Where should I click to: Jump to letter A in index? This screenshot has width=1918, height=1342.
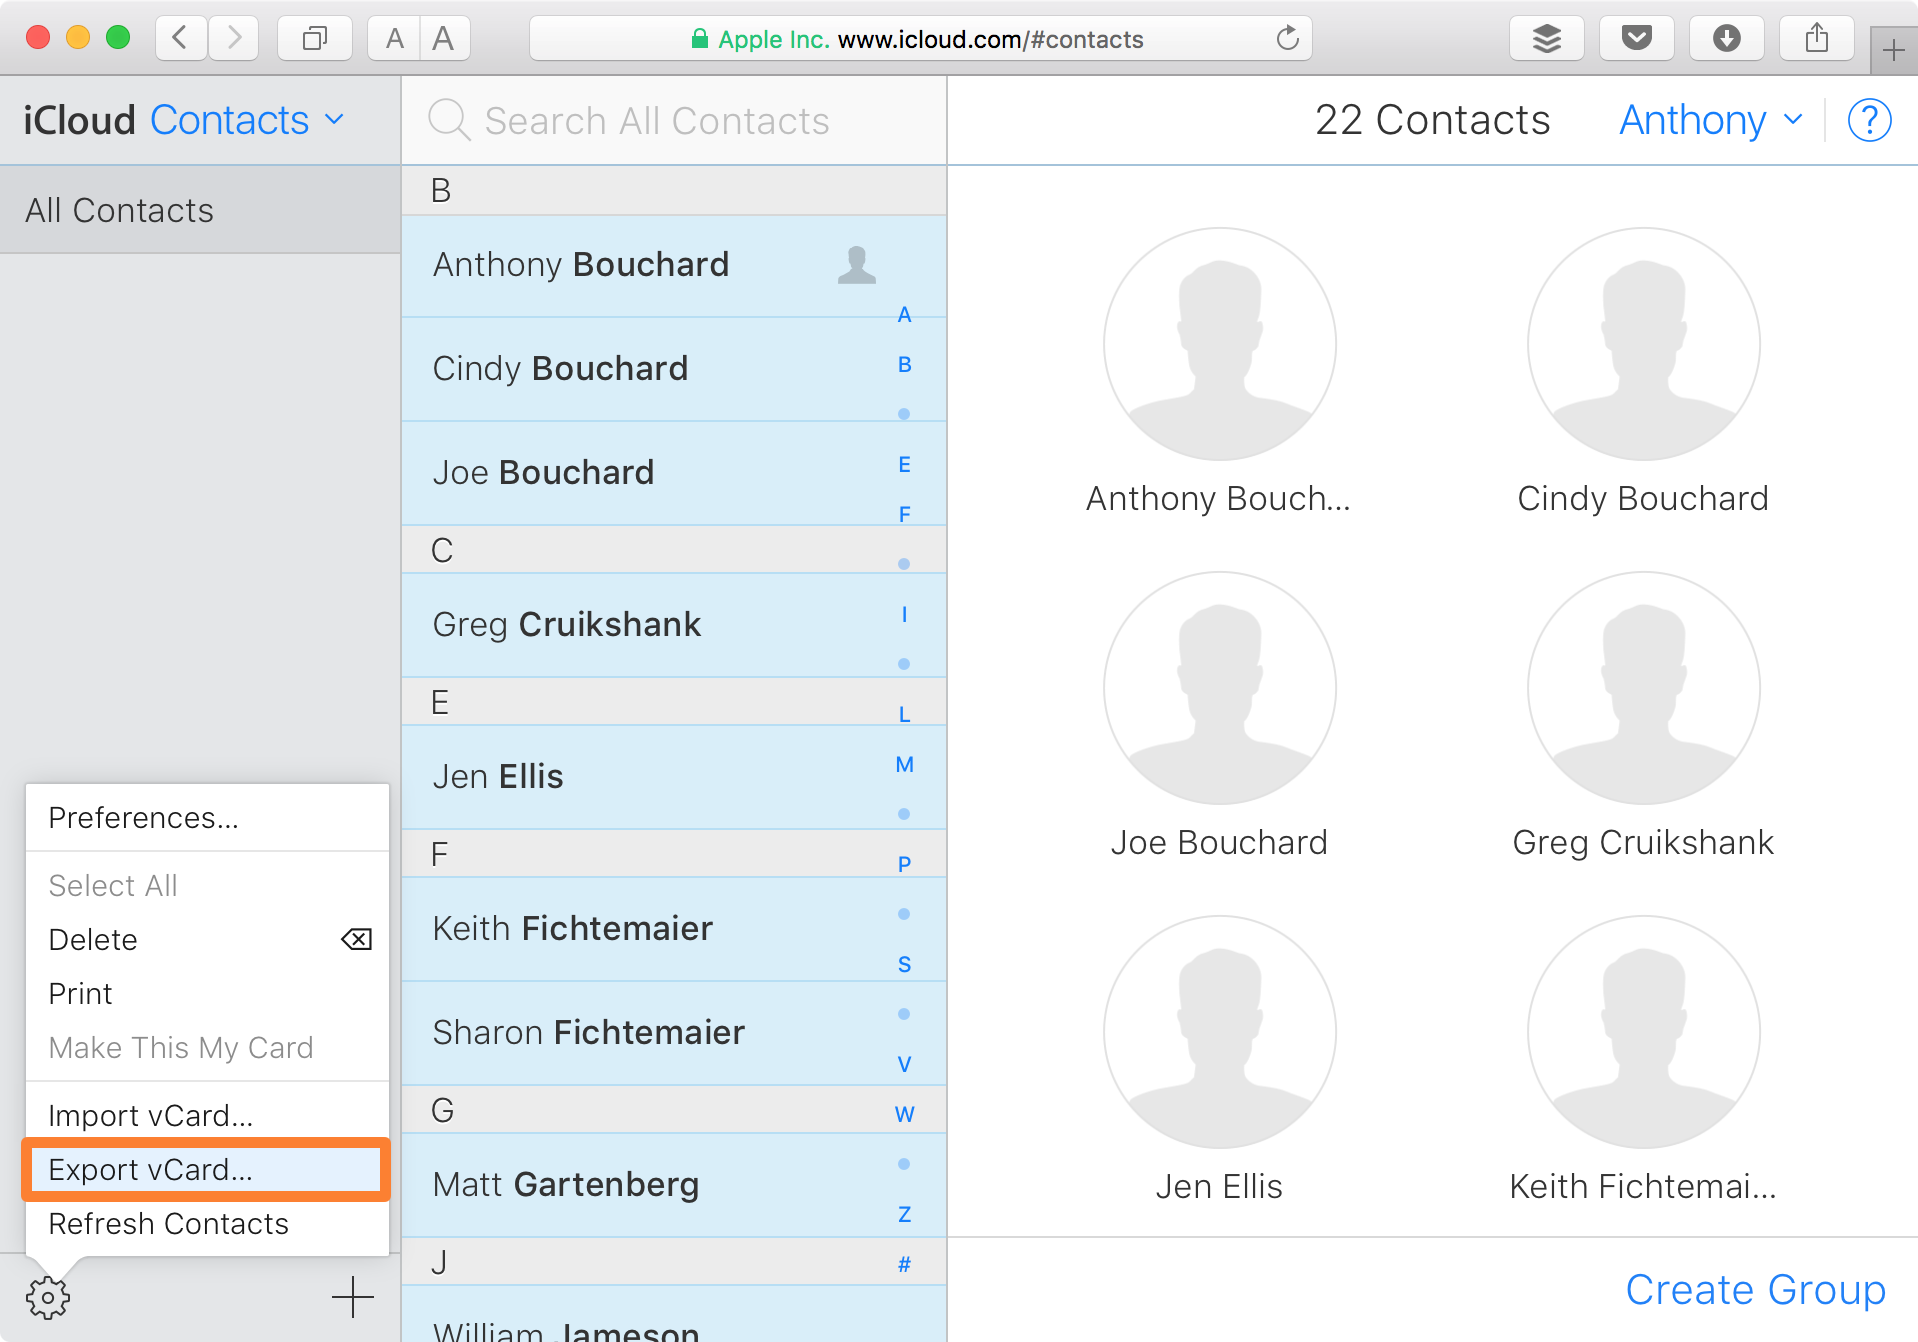coord(904,315)
